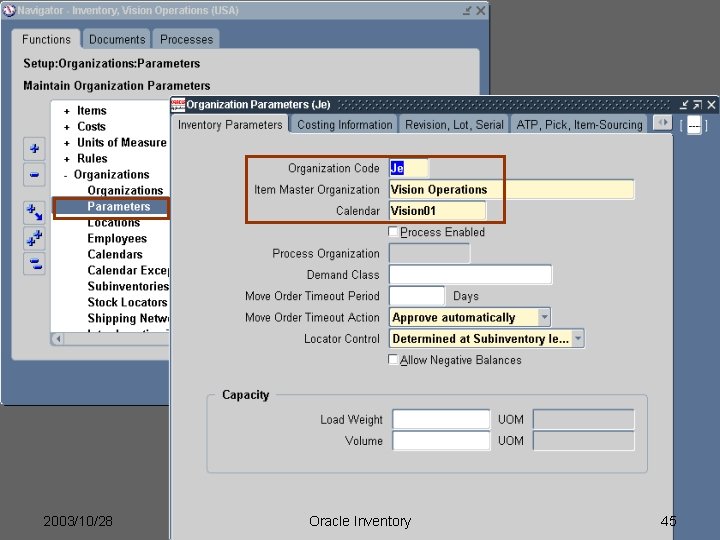Expand the Costs tree node
The width and height of the screenshot is (720, 540).
(x=67, y=127)
